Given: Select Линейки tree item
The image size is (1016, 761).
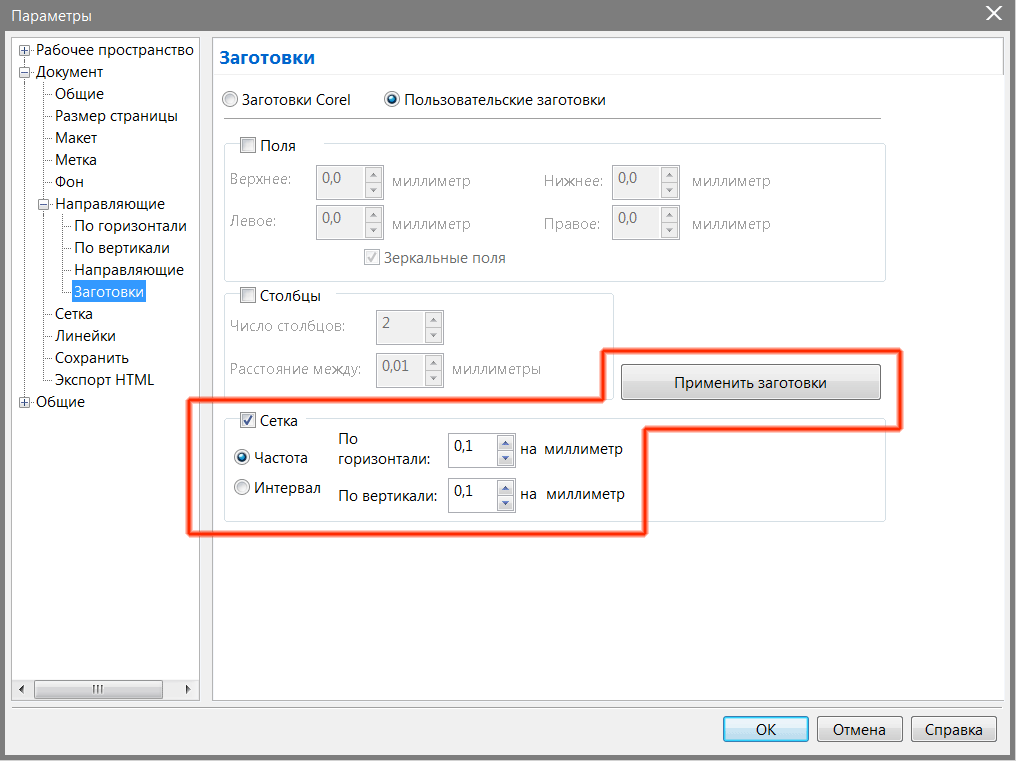Looking at the screenshot, I should [x=85, y=336].
